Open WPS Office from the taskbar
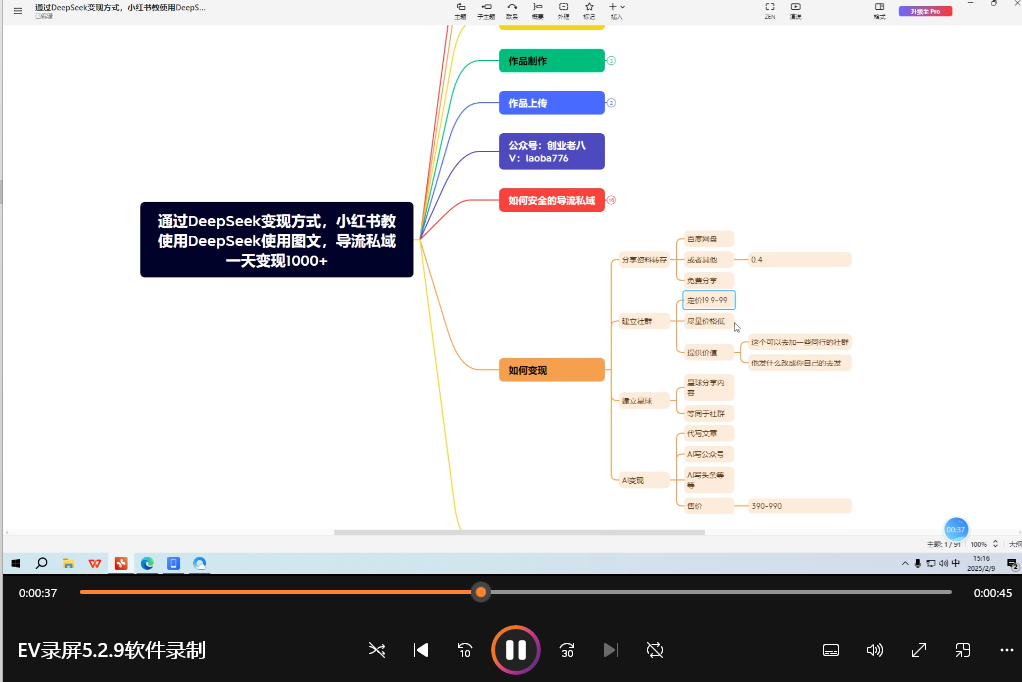Image resolution: width=1022 pixels, height=682 pixels. pyautogui.click(x=95, y=563)
